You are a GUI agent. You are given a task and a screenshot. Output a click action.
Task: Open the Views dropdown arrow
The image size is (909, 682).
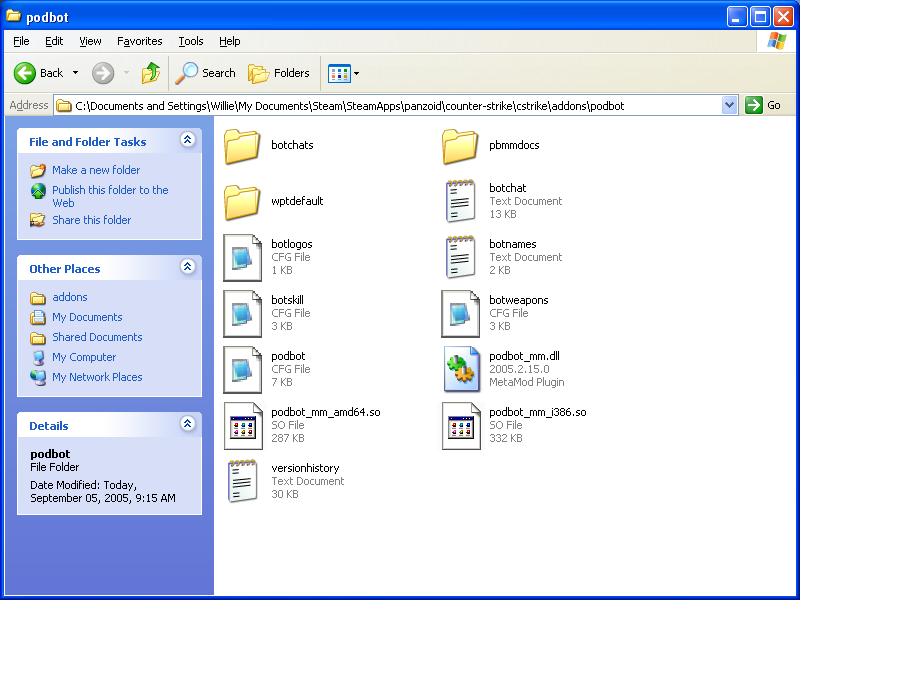[x=357, y=74]
